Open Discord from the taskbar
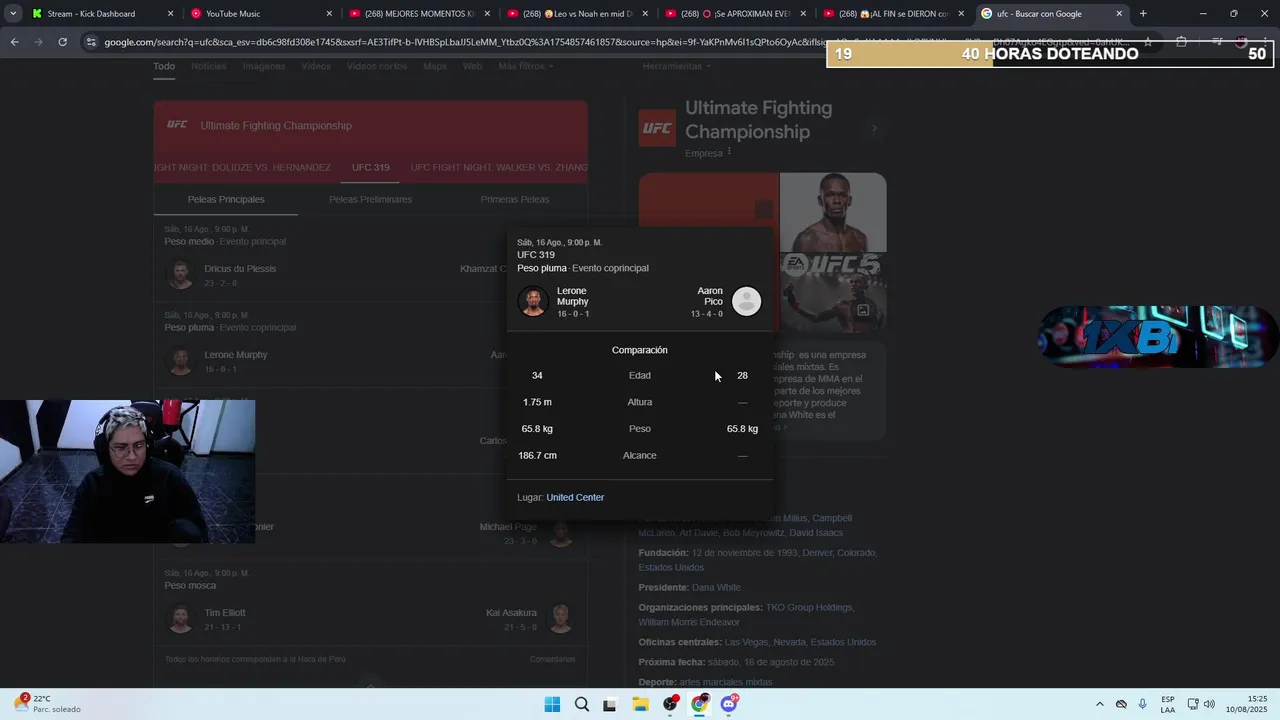Image resolution: width=1280 pixels, height=720 pixels. pyautogui.click(x=730, y=704)
